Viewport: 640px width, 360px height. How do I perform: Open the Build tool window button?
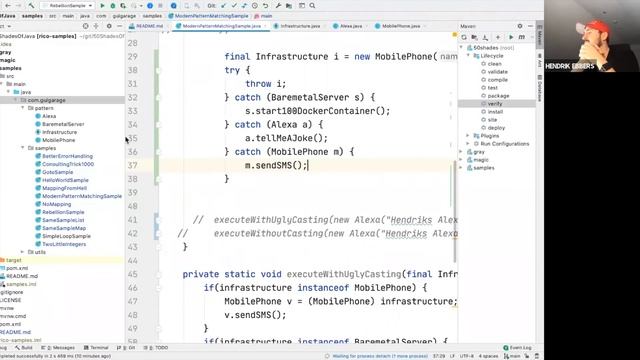24,347
